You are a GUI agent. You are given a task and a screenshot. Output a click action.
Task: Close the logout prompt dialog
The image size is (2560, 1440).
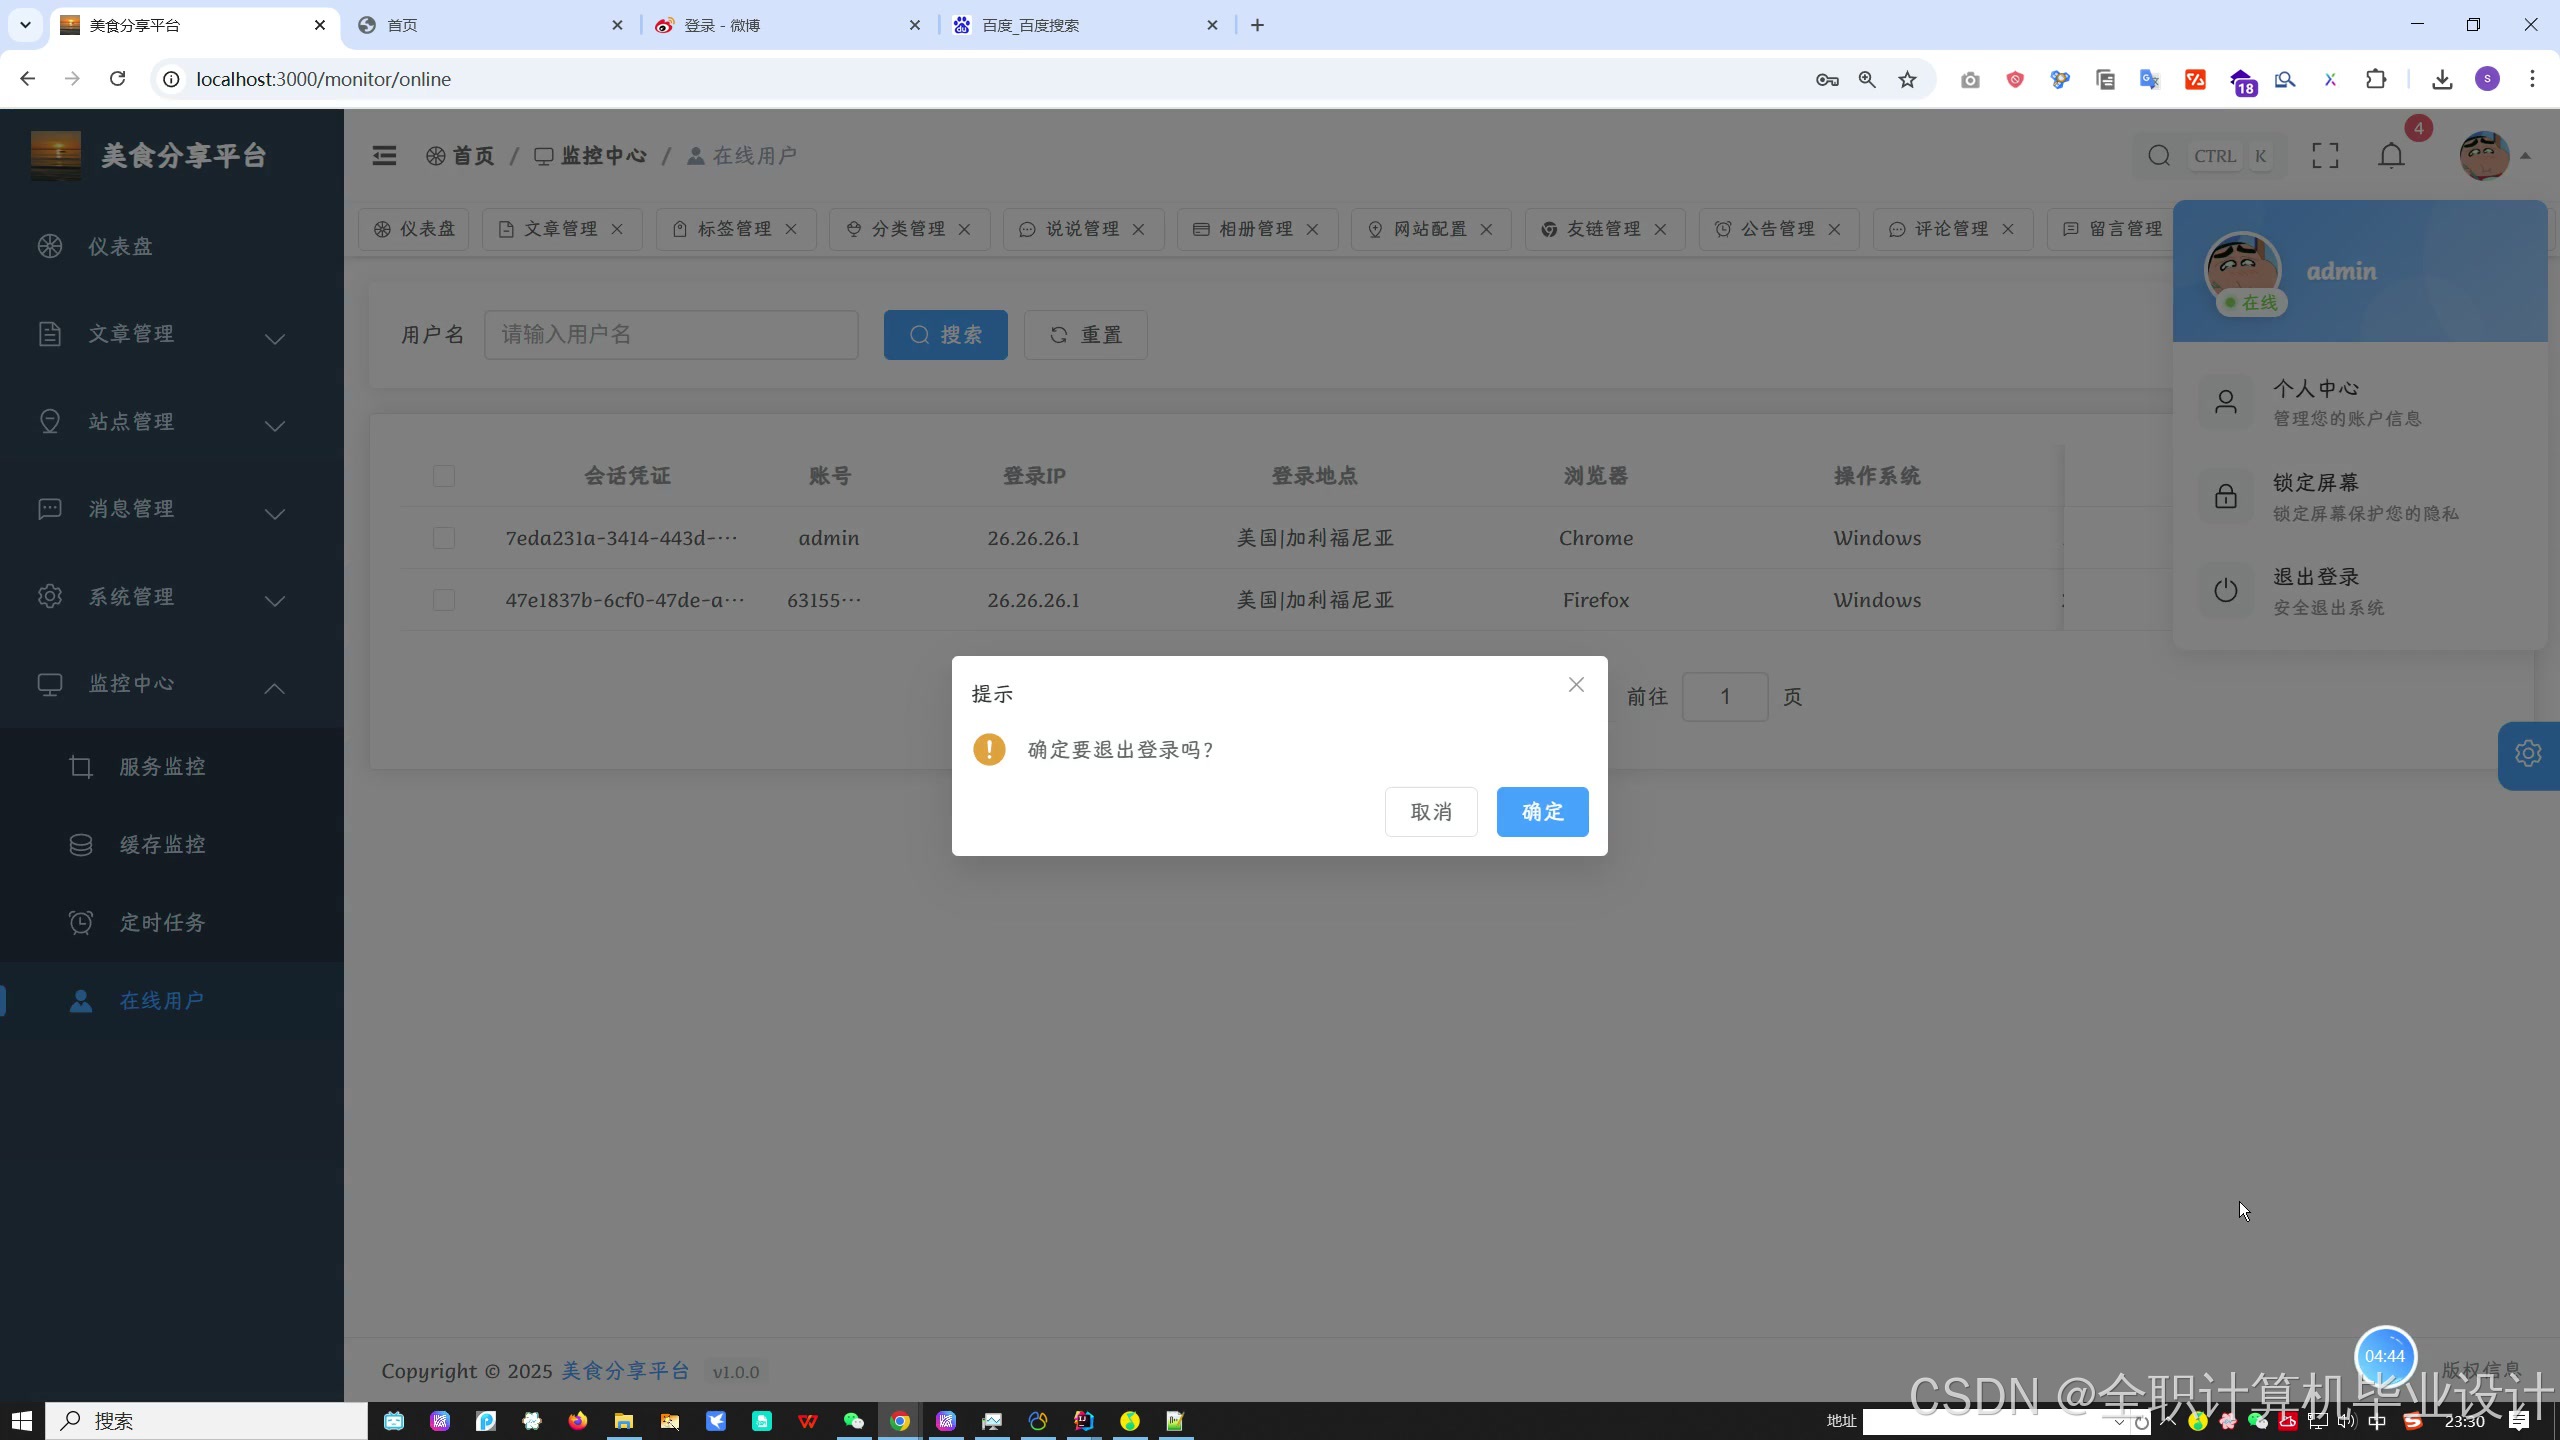[1576, 685]
